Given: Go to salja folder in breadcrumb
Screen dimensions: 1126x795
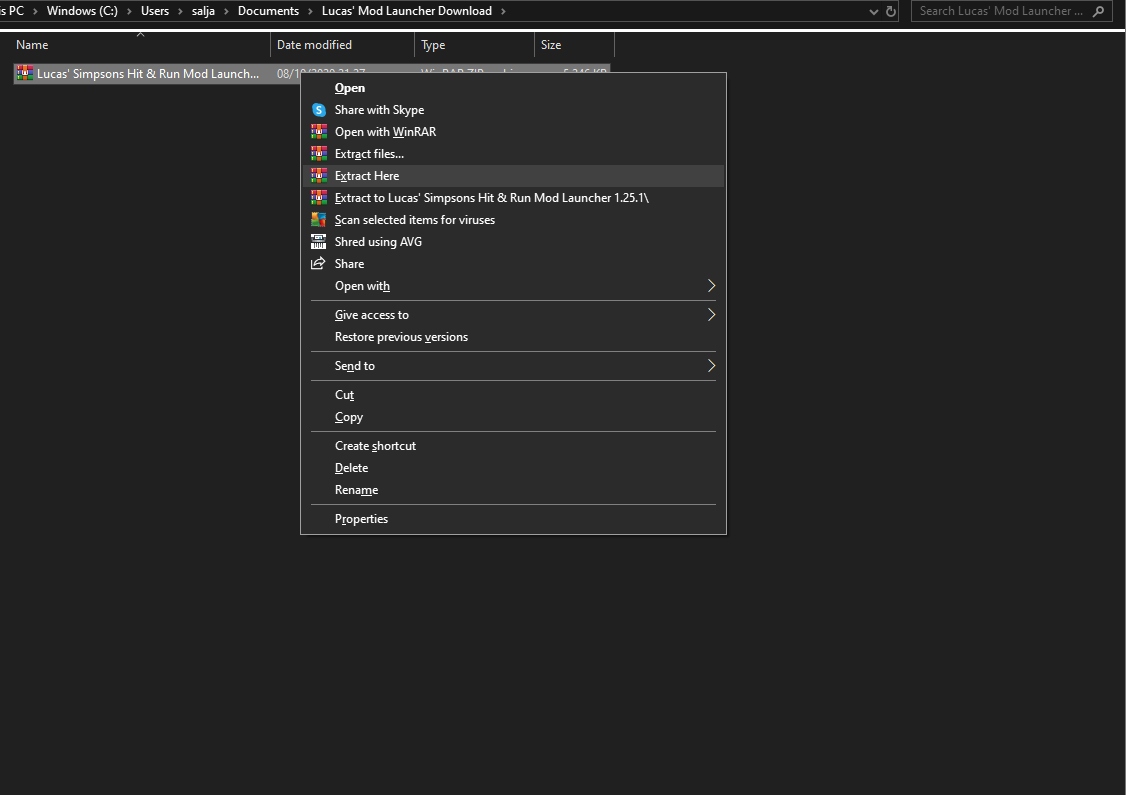Looking at the screenshot, I should [203, 11].
